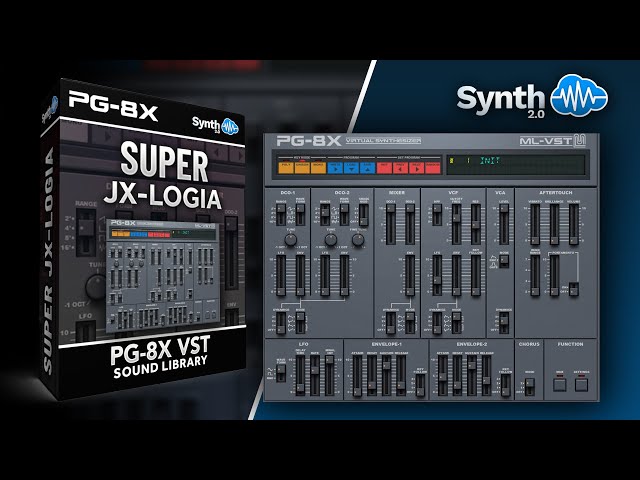Select the orange POLY key mode button
Image resolution: width=640 pixels, height=480 pixels.
pyautogui.click(x=286, y=167)
